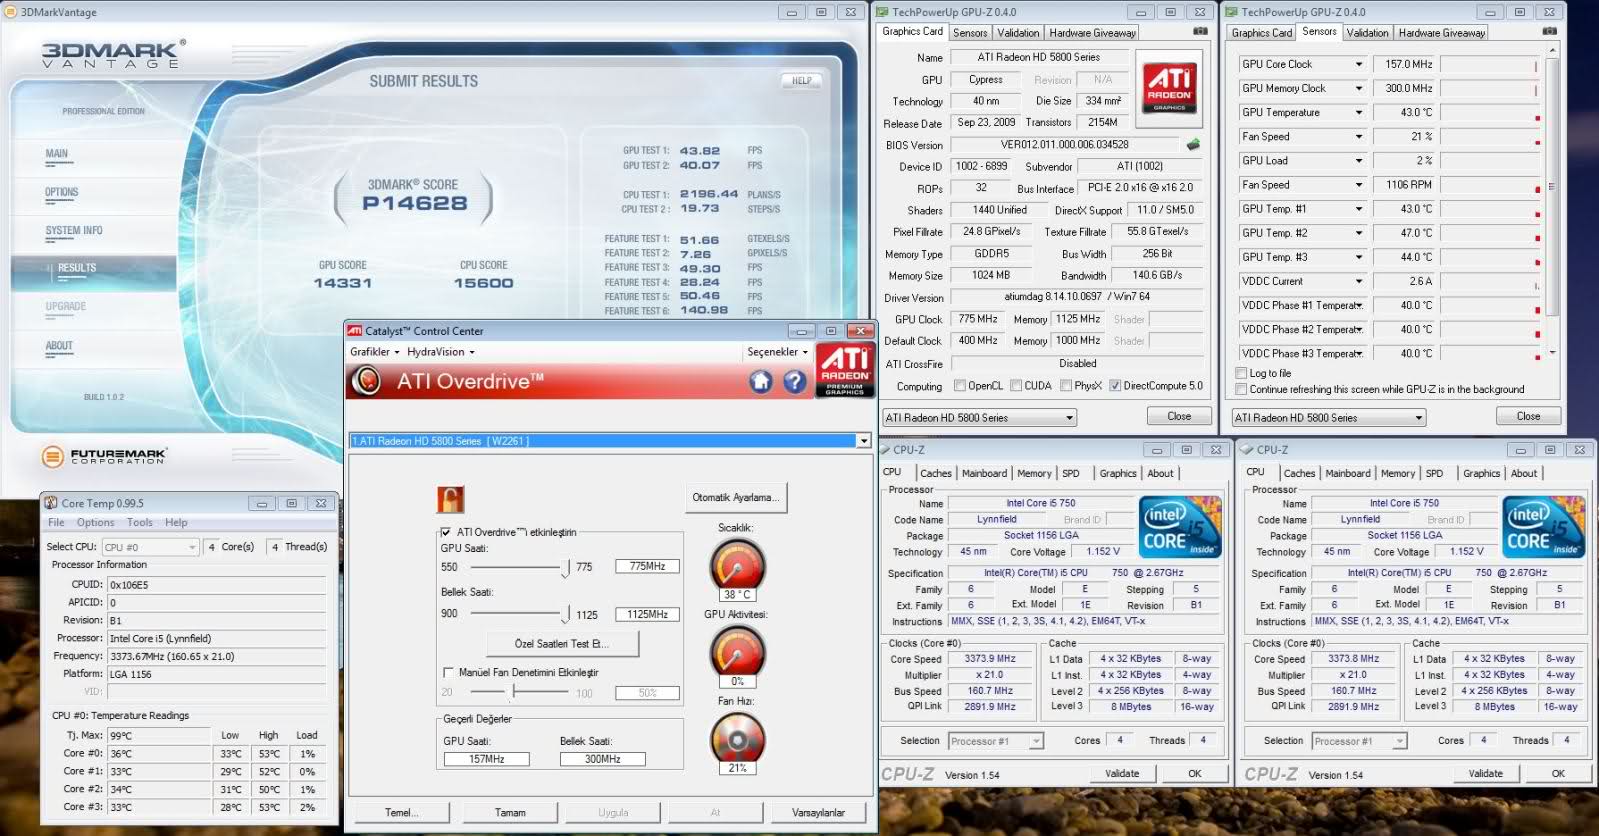
Task: Toggle the CUDA checkbox in GPU-Z
Action: point(1016,386)
